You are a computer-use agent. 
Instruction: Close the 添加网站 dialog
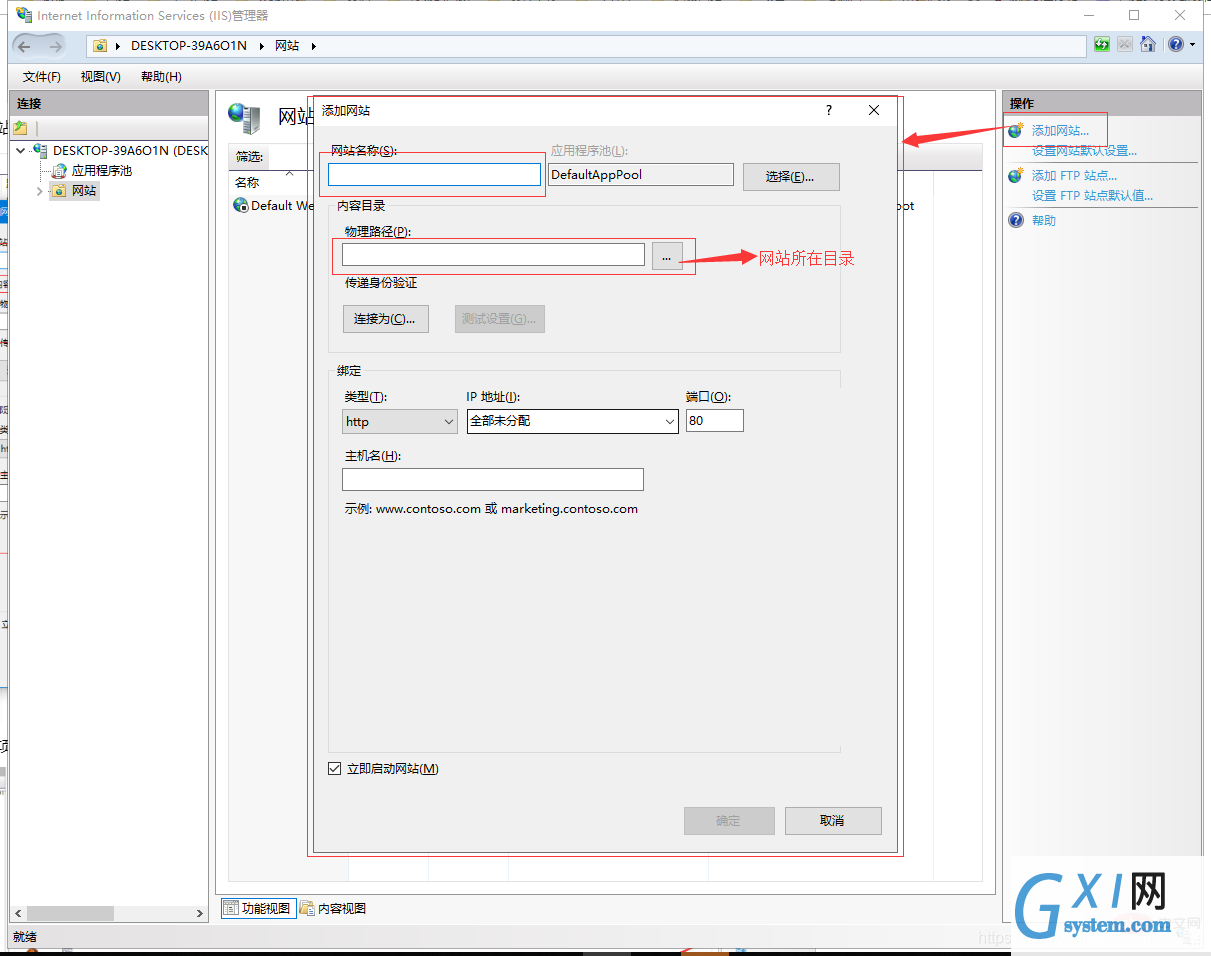(874, 110)
